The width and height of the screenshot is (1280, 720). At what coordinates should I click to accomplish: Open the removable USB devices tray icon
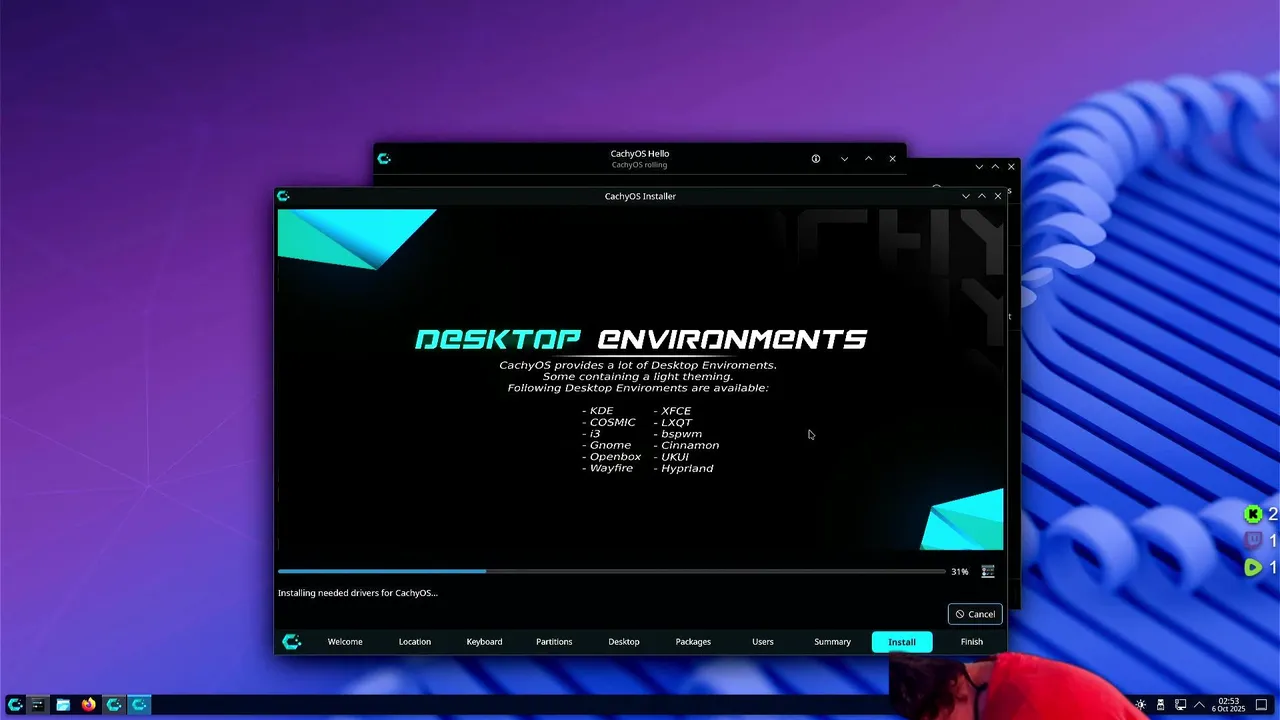[x=1161, y=705]
